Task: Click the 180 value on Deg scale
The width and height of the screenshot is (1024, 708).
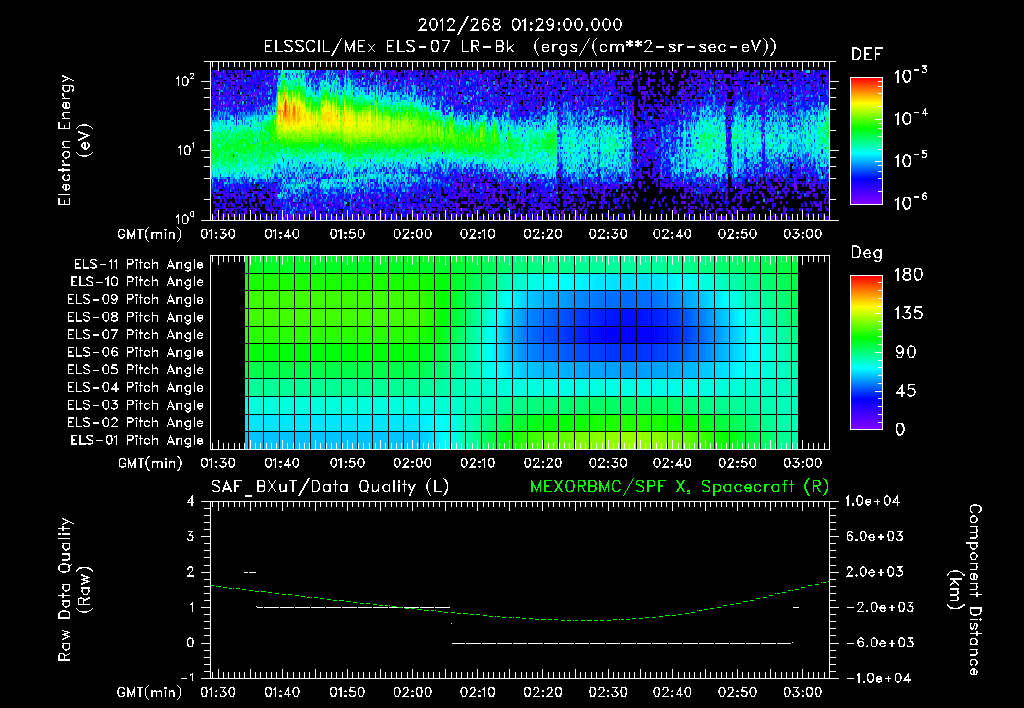Action: coord(908,275)
